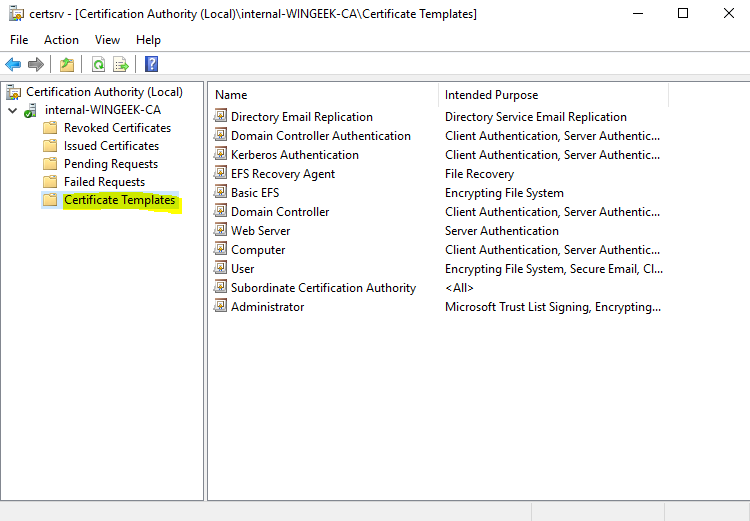Image resolution: width=750 pixels, height=521 pixels.
Task: Open the Action menu
Action: coord(61,40)
